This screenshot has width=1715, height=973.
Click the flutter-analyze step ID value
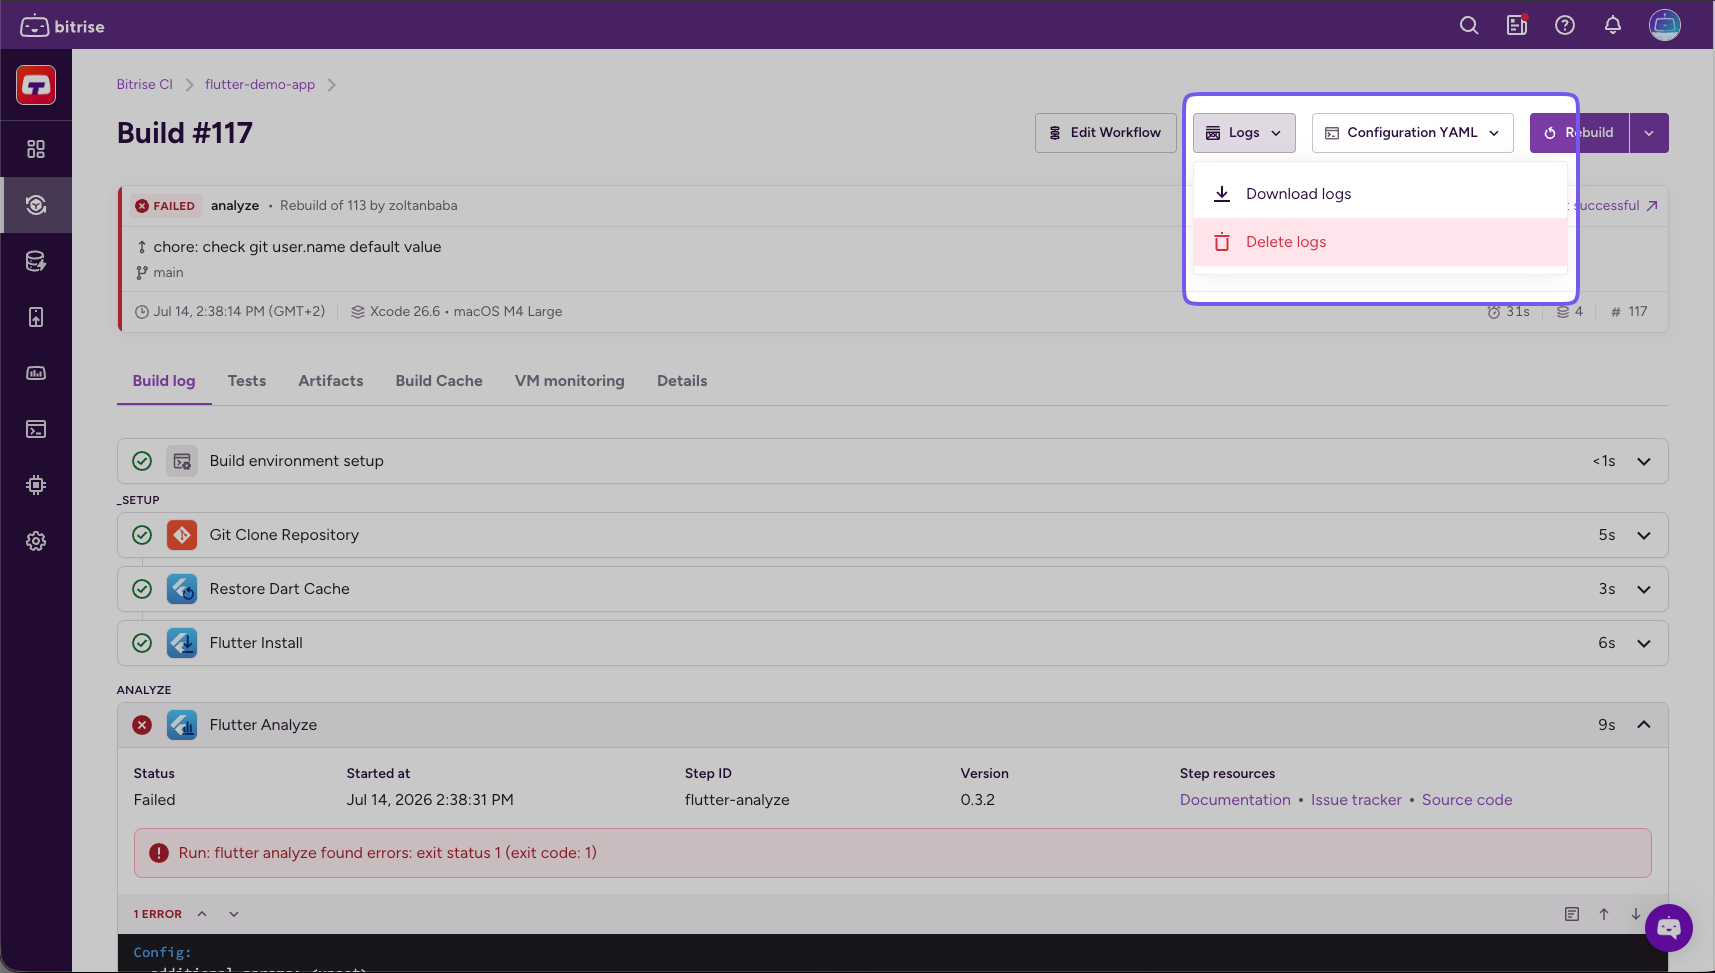[737, 800]
